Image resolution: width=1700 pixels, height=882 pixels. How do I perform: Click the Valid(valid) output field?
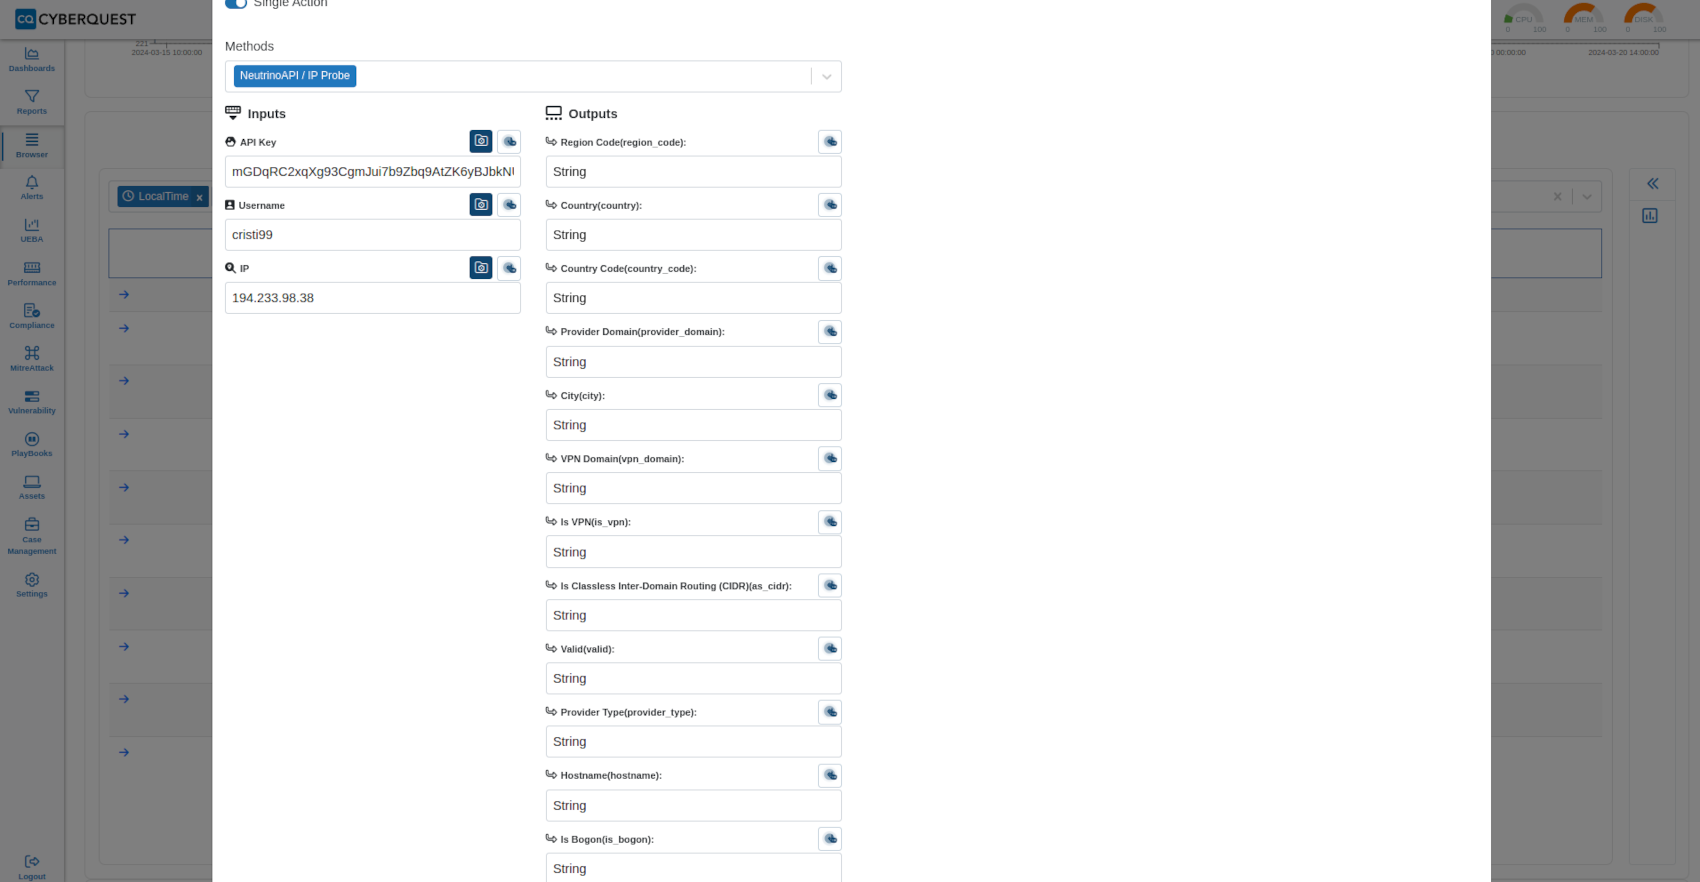(694, 678)
